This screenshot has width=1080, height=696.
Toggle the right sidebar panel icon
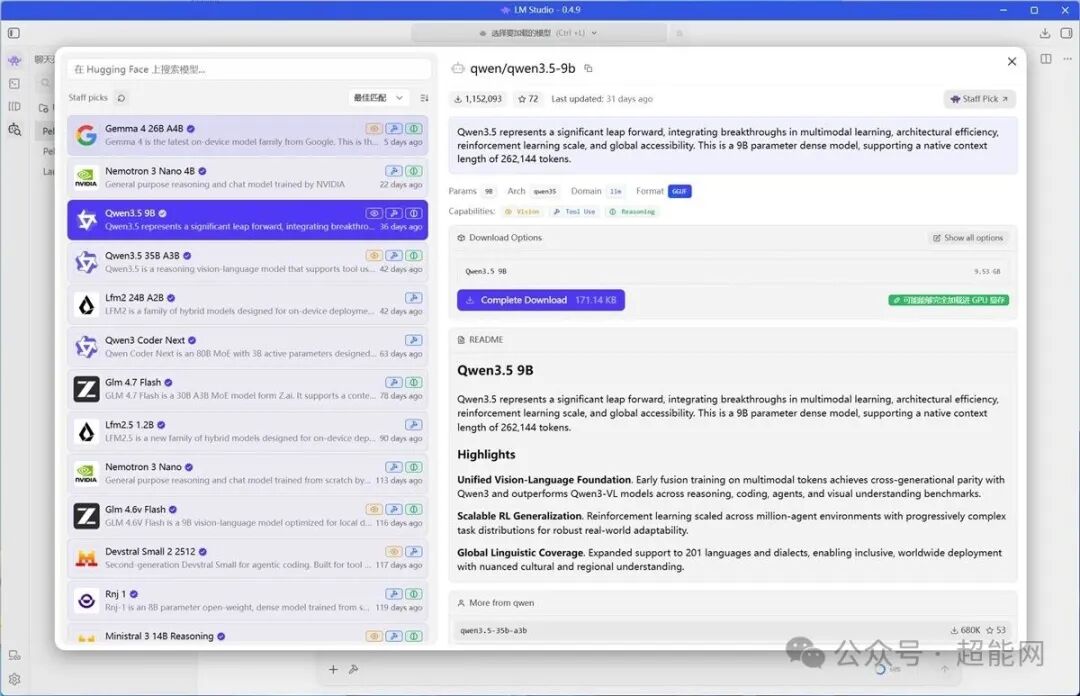1066,32
